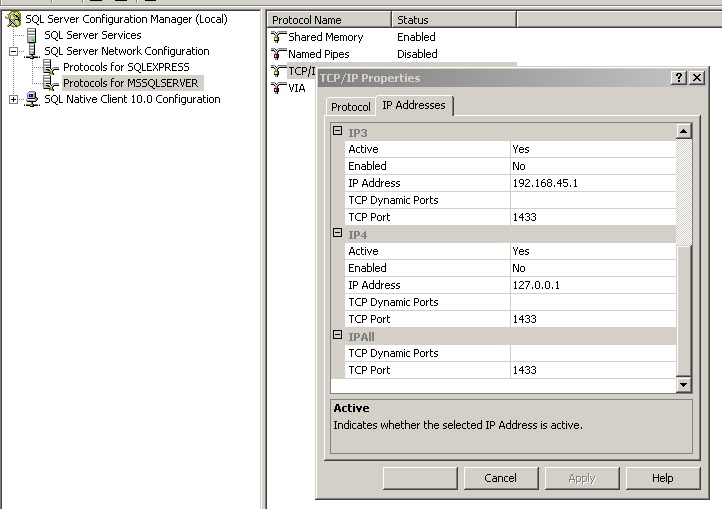Image resolution: width=722 pixels, height=509 pixels.
Task: Click the Help button
Action: tap(663, 478)
